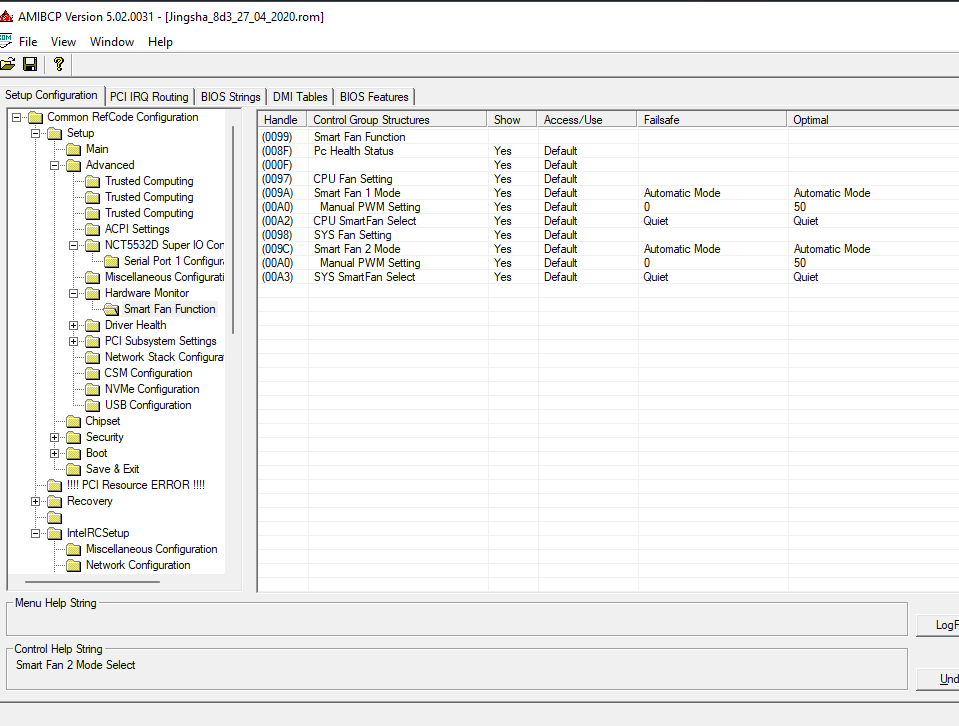Click the AMIBCP application icon in title bar
The height and width of the screenshot is (726, 959).
point(6,17)
